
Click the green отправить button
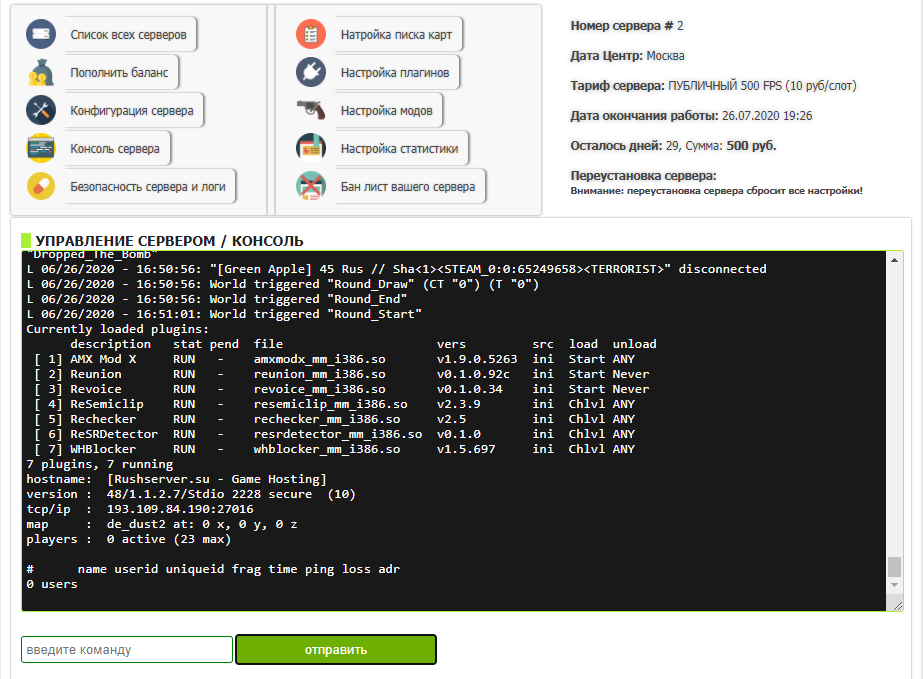tap(336, 650)
